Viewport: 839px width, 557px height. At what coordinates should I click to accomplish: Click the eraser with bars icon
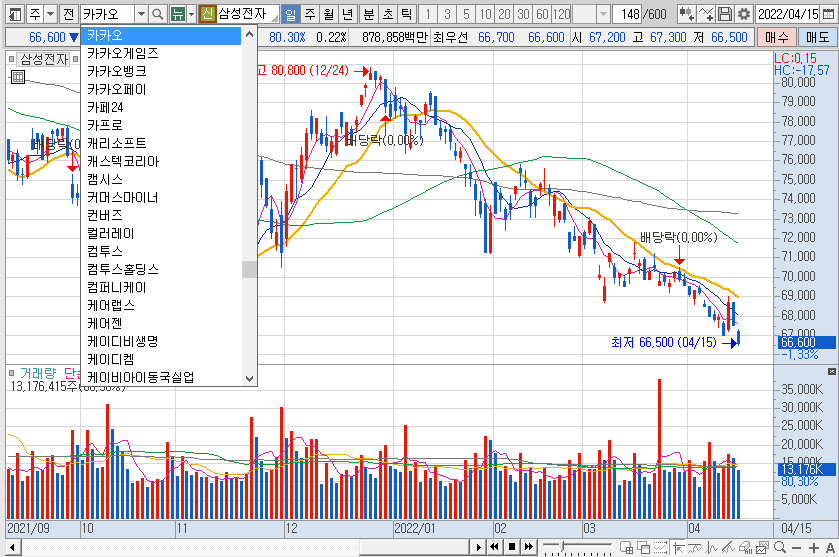745,547
